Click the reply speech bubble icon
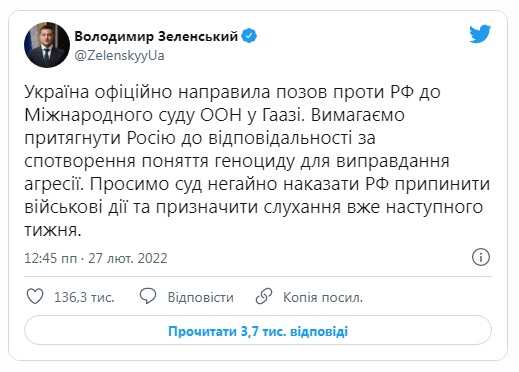 pyautogui.click(x=148, y=296)
